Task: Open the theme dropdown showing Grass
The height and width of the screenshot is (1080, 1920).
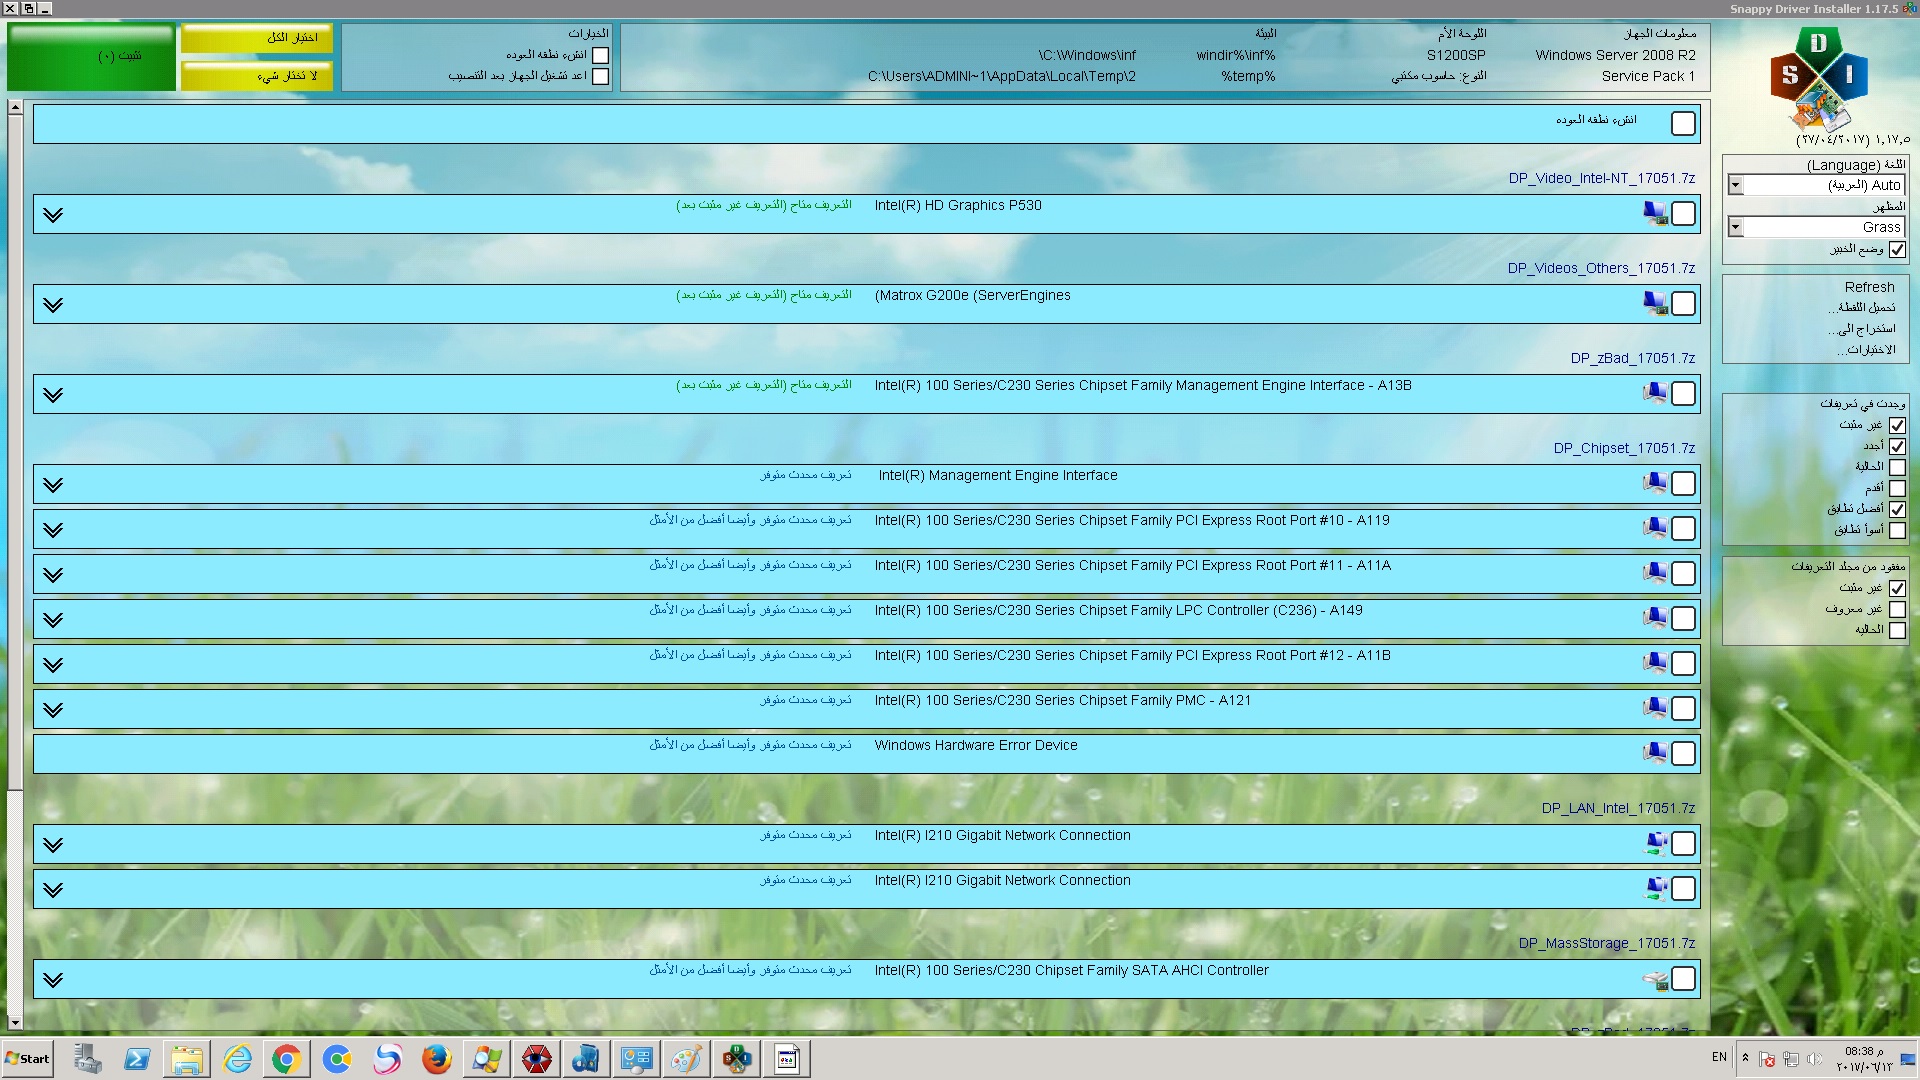Action: pos(1736,227)
